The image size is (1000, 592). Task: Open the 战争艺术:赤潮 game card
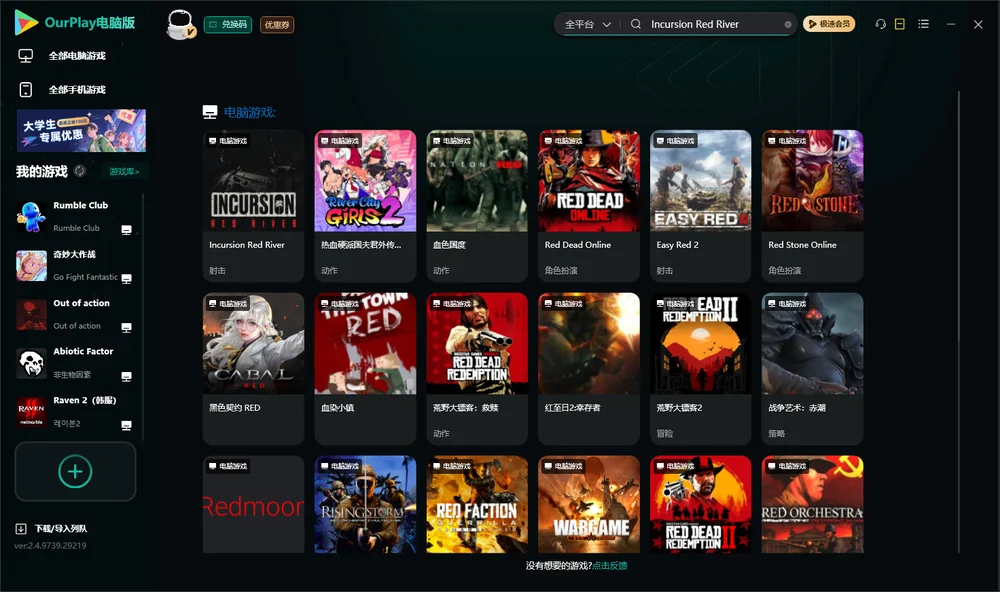pyautogui.click(x=812, y=368)
